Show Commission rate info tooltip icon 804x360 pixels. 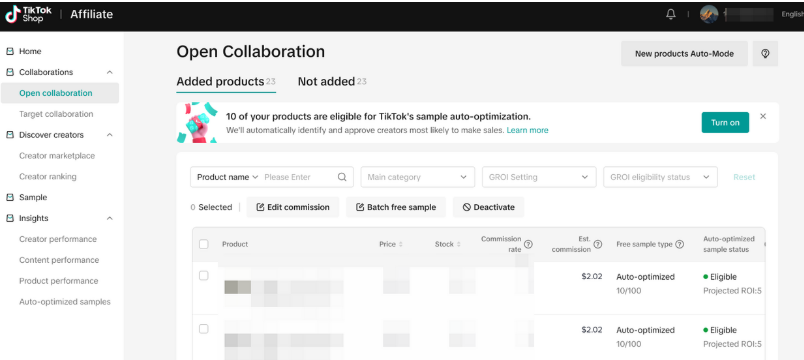click(528, 245)
